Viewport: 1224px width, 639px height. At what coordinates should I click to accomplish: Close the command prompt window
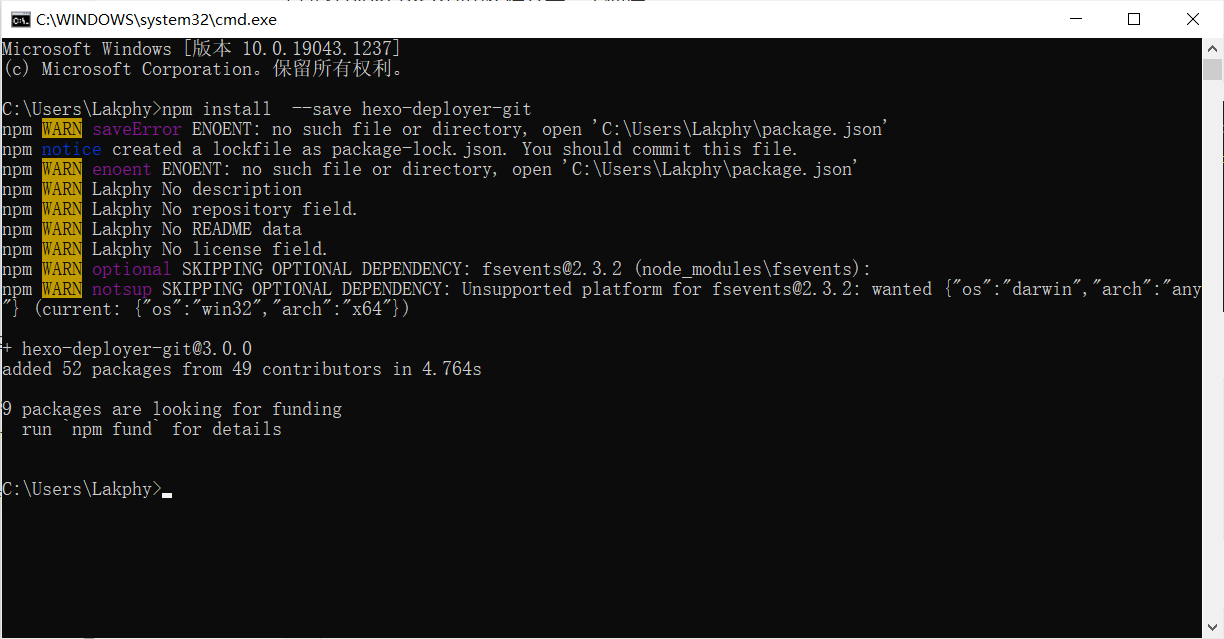(1193, 19)
